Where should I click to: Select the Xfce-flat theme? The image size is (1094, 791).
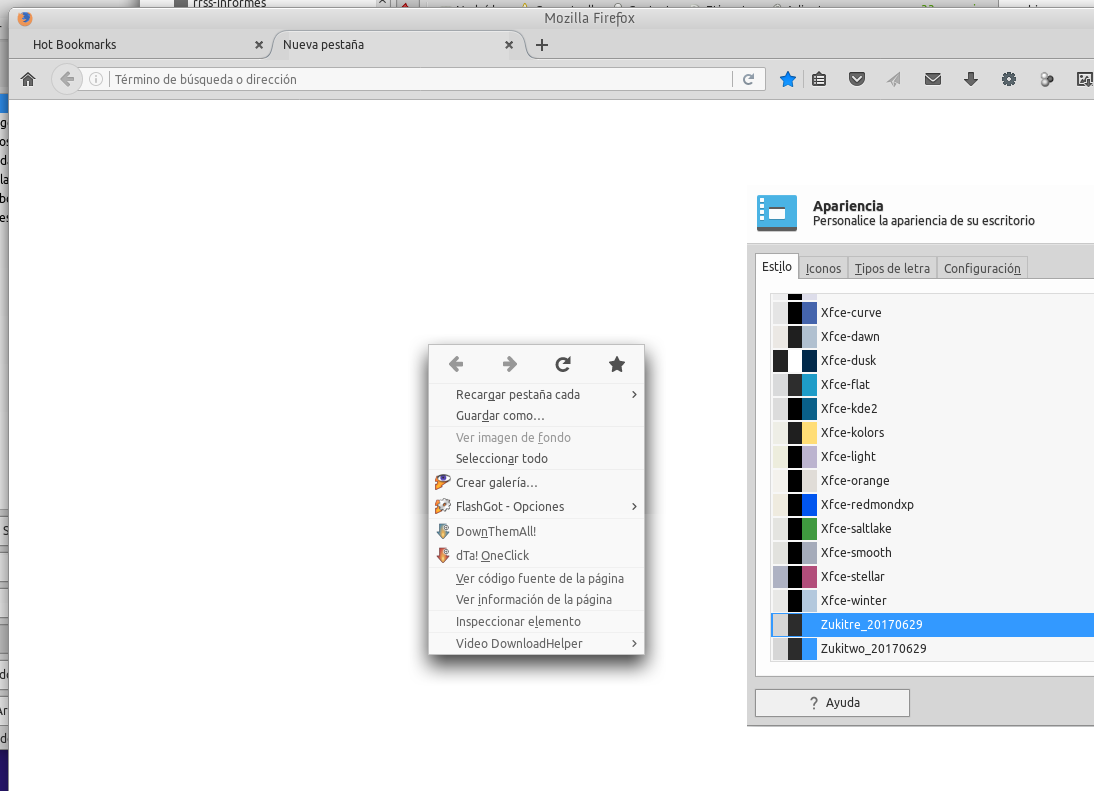[932, 384]
